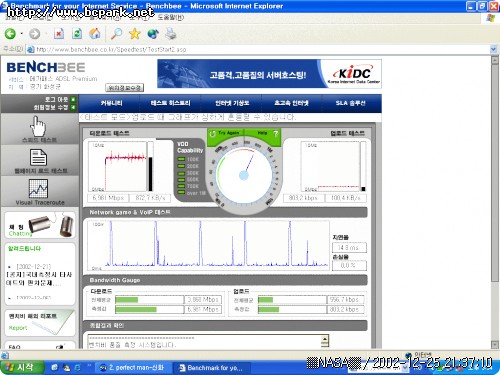Click the 로그 아웃 link
The height and width of the screenshot is (375, 500).
[57, 99]
